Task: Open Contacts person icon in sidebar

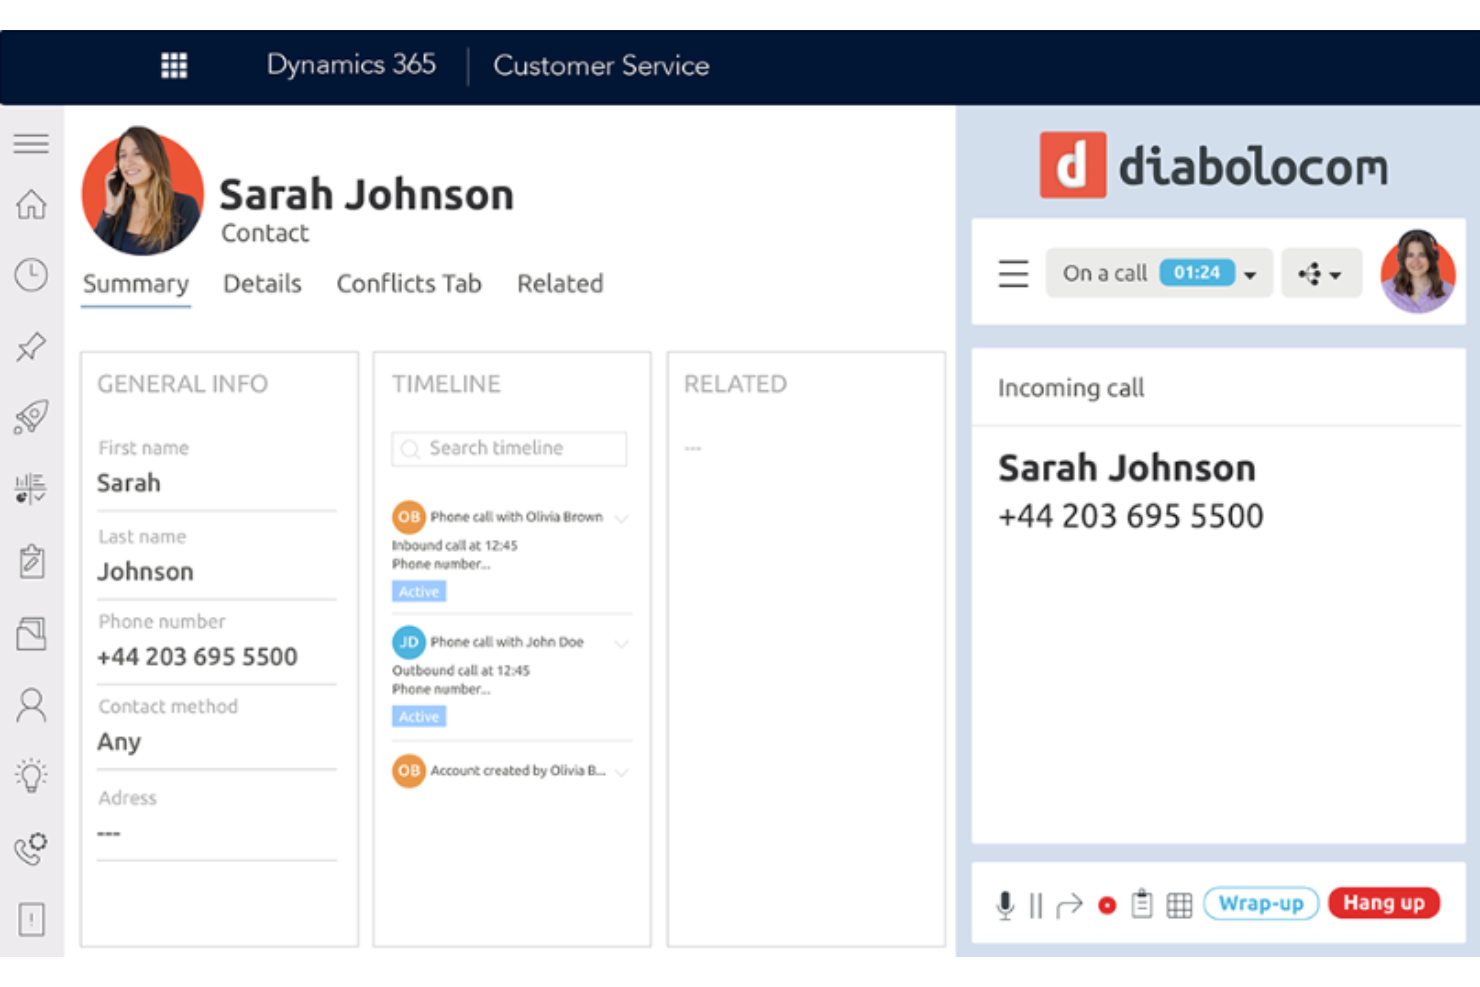Action: [31, 705]
